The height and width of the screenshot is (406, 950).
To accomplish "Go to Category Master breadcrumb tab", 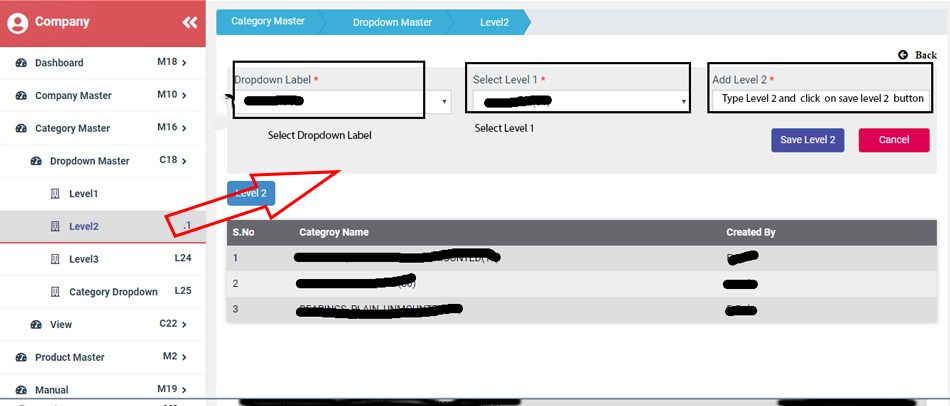I will [x=267, y=21].
